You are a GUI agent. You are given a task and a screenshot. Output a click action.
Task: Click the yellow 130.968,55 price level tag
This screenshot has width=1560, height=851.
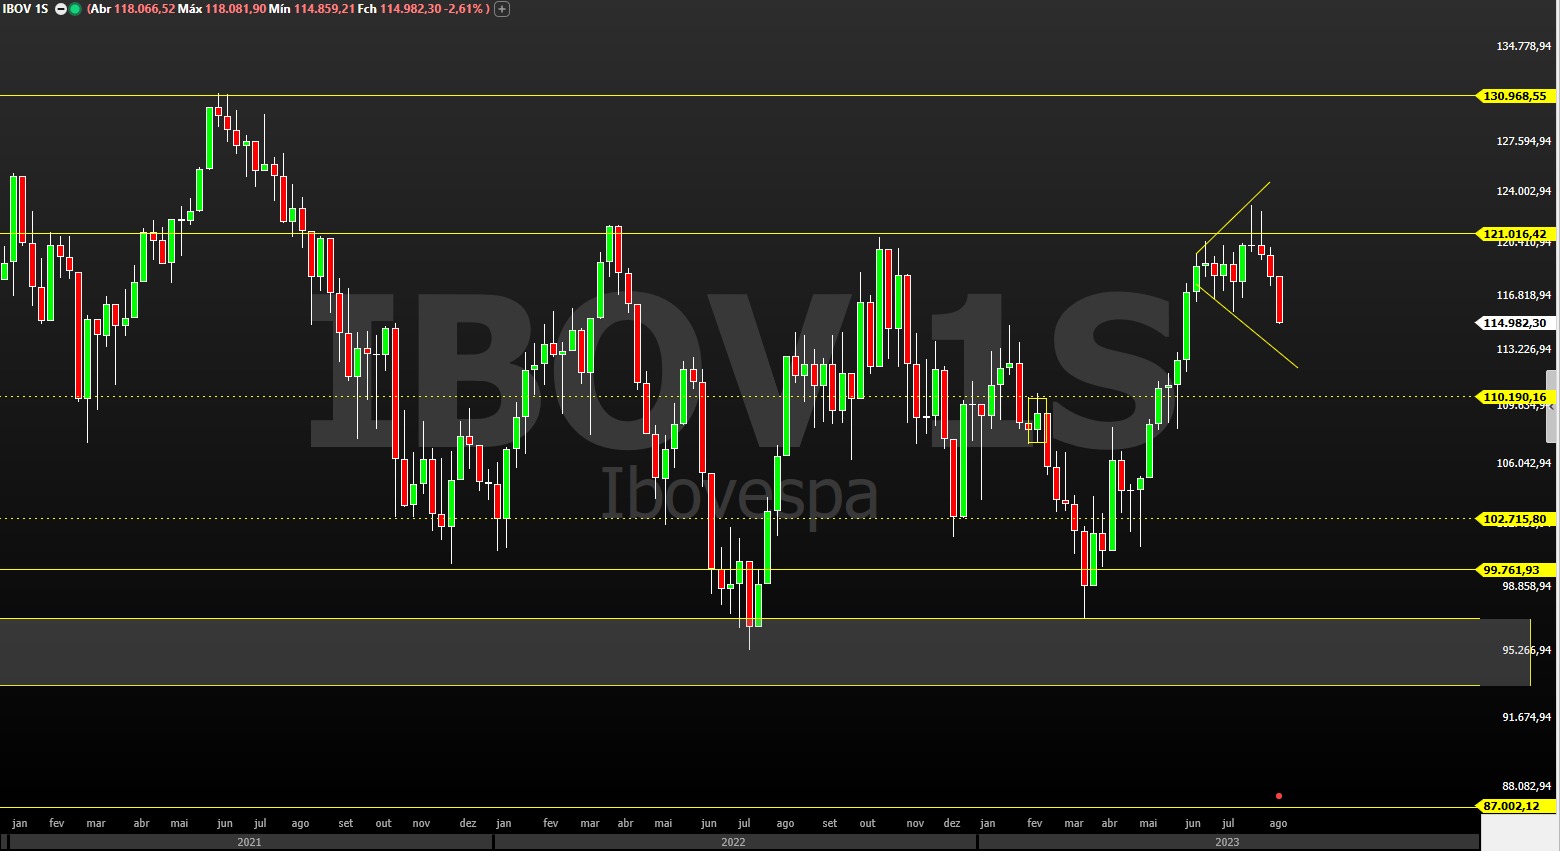coord(1513,96)
